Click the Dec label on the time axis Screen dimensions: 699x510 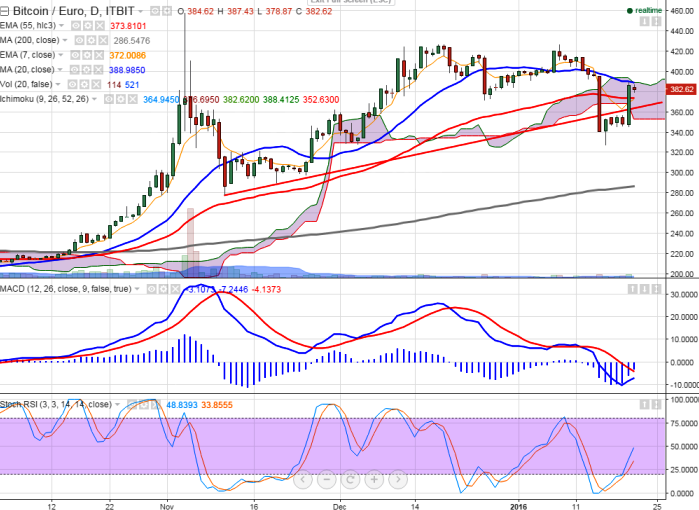pyautogui.click(x=339, y=506)
